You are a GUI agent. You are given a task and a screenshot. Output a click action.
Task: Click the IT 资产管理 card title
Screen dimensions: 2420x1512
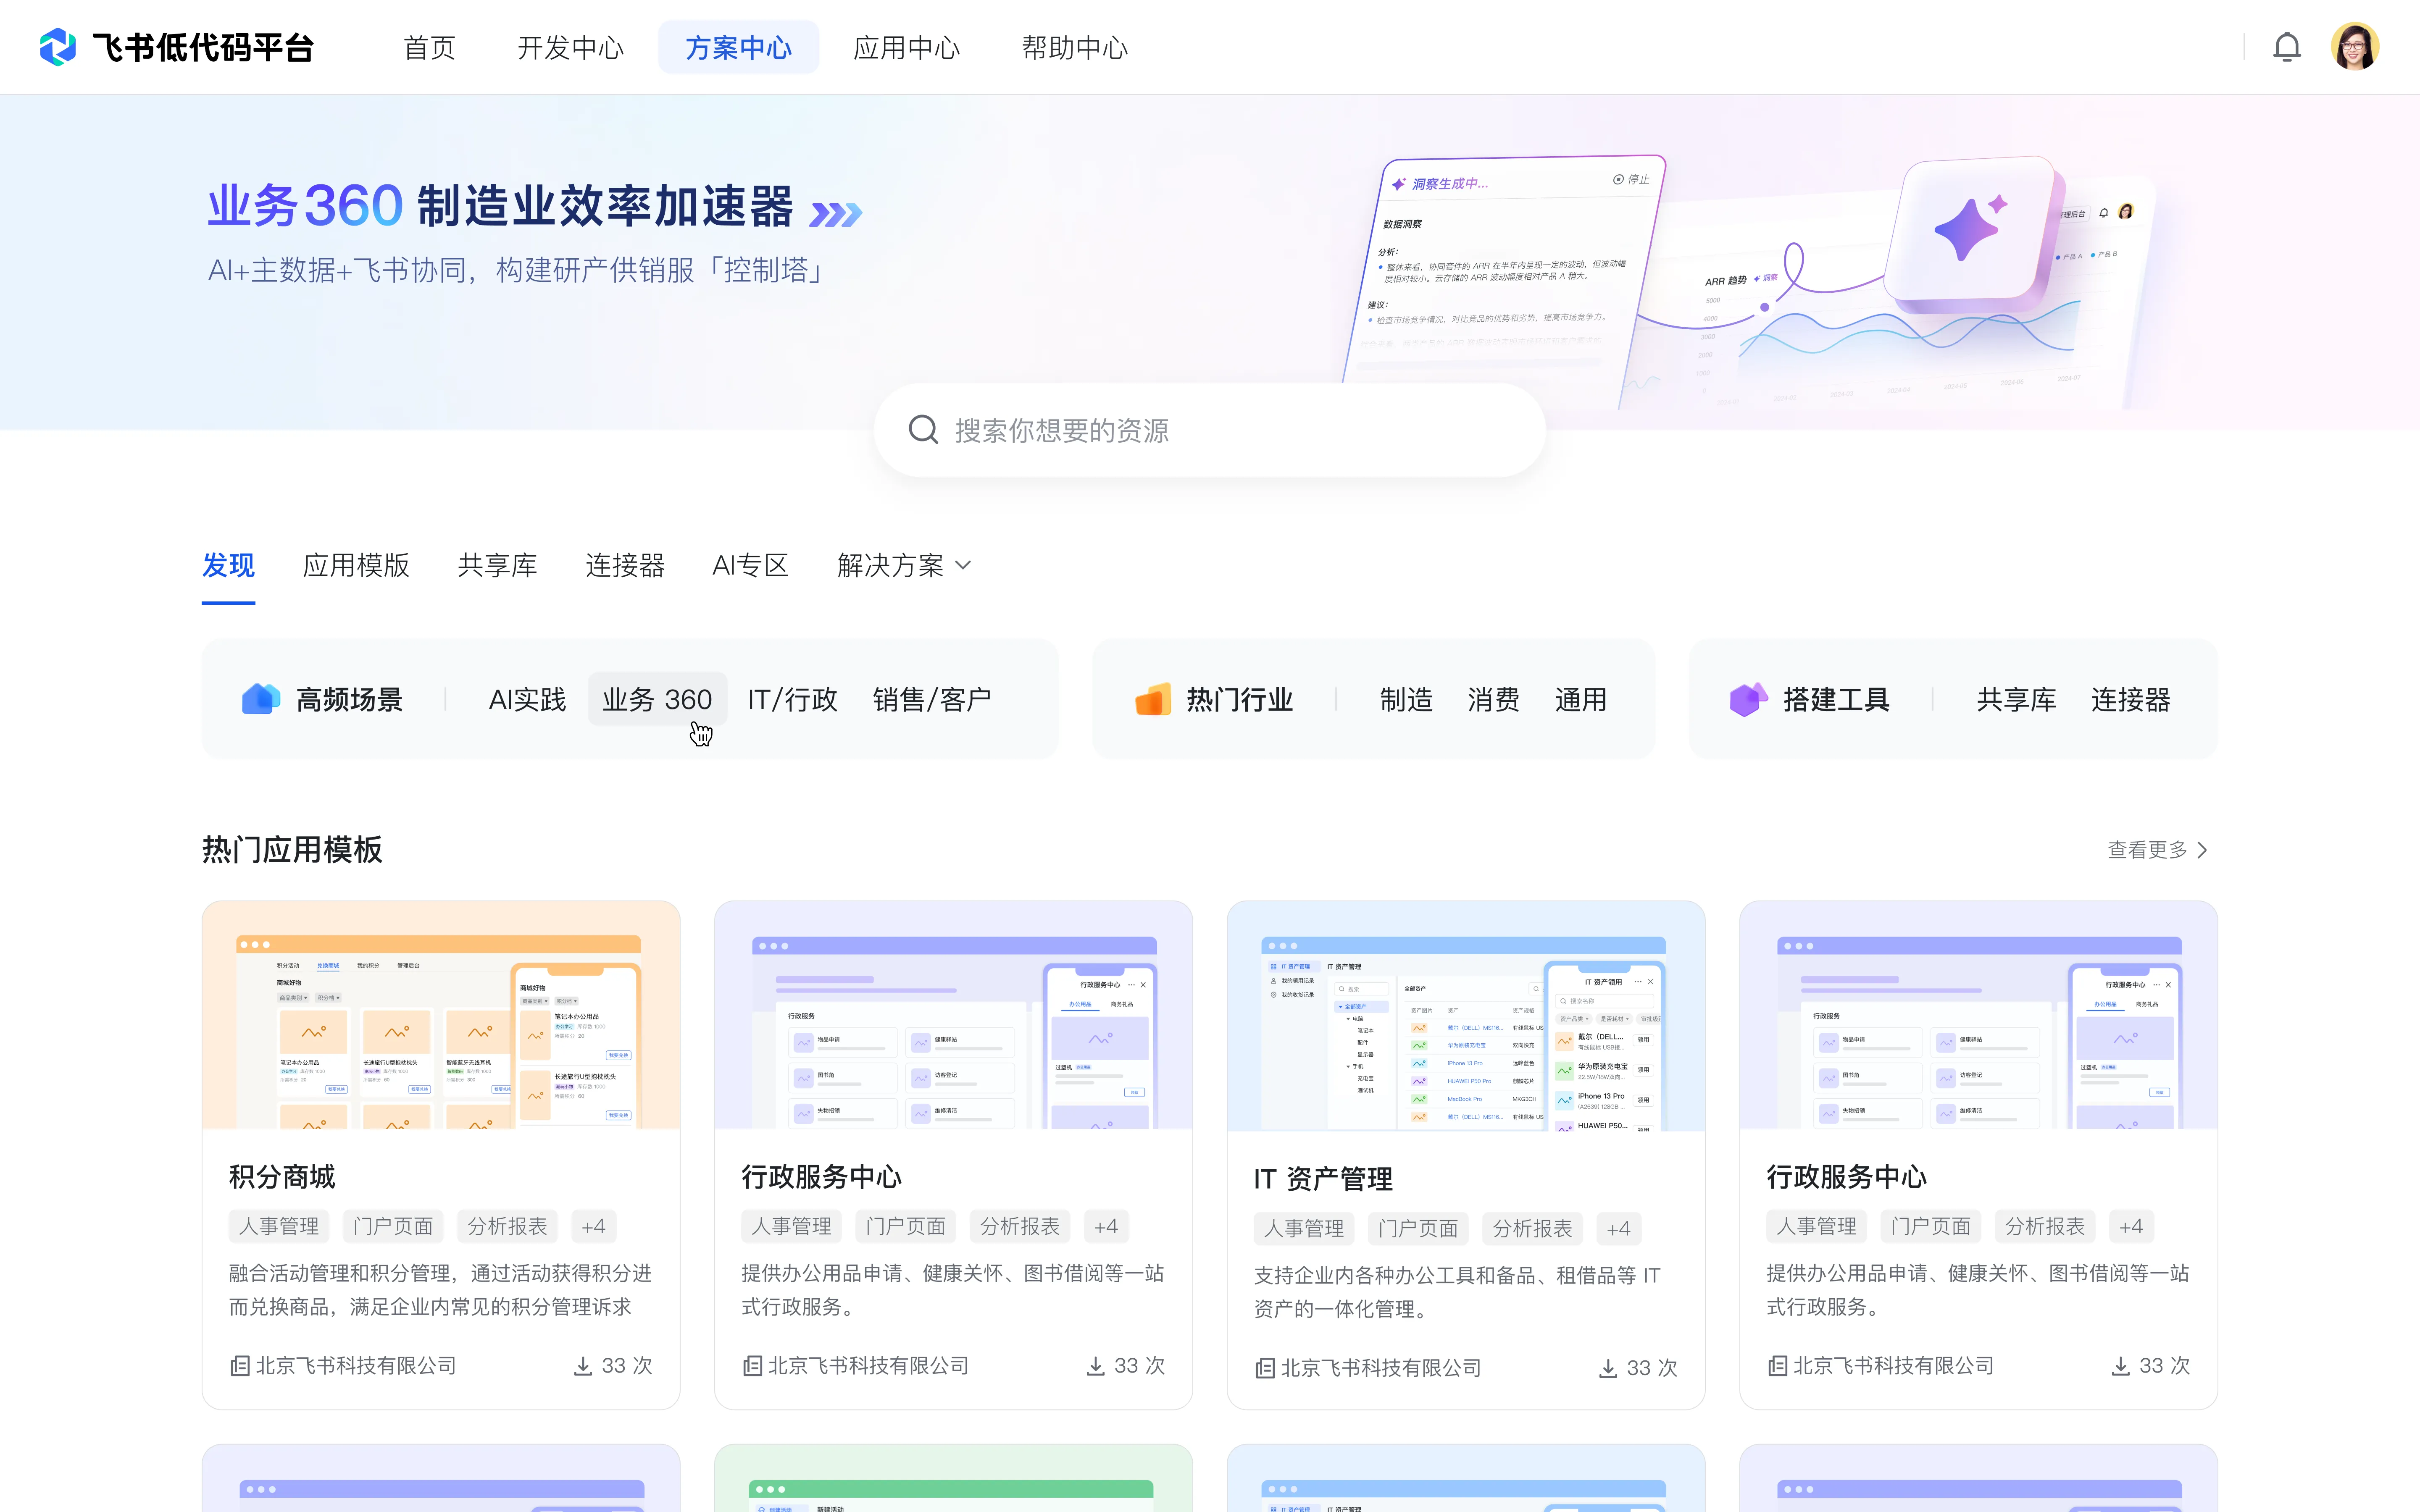pyautogui.click(x=1322, y=1179)
